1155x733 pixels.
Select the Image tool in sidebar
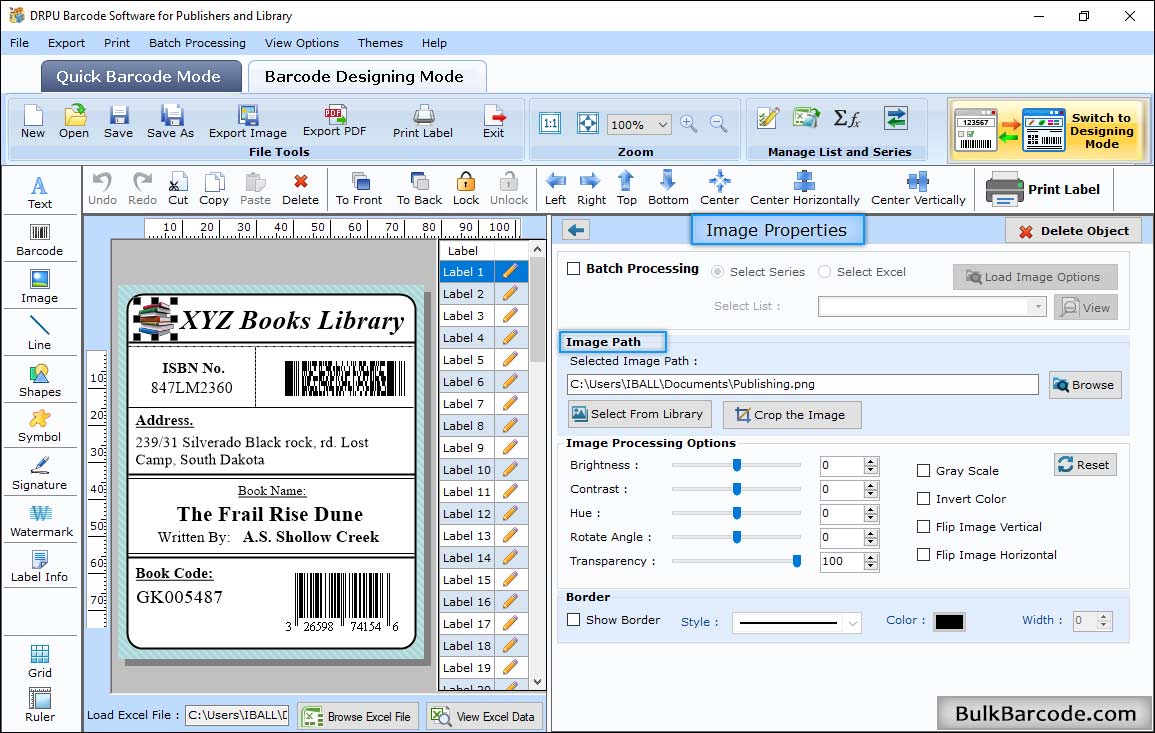(x=40, y=287)
